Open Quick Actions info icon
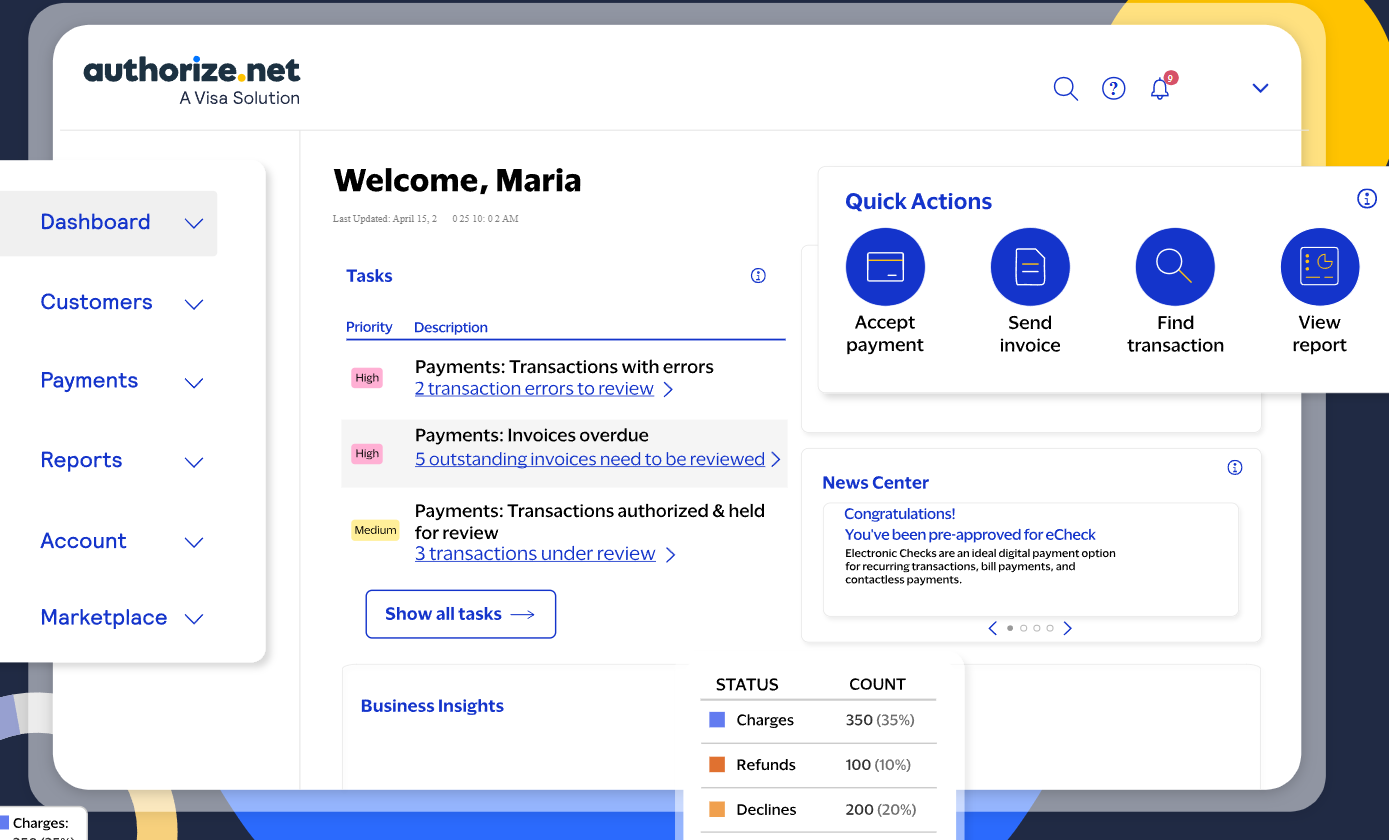The image size is (1389, 840). (x=1367, y=198)
